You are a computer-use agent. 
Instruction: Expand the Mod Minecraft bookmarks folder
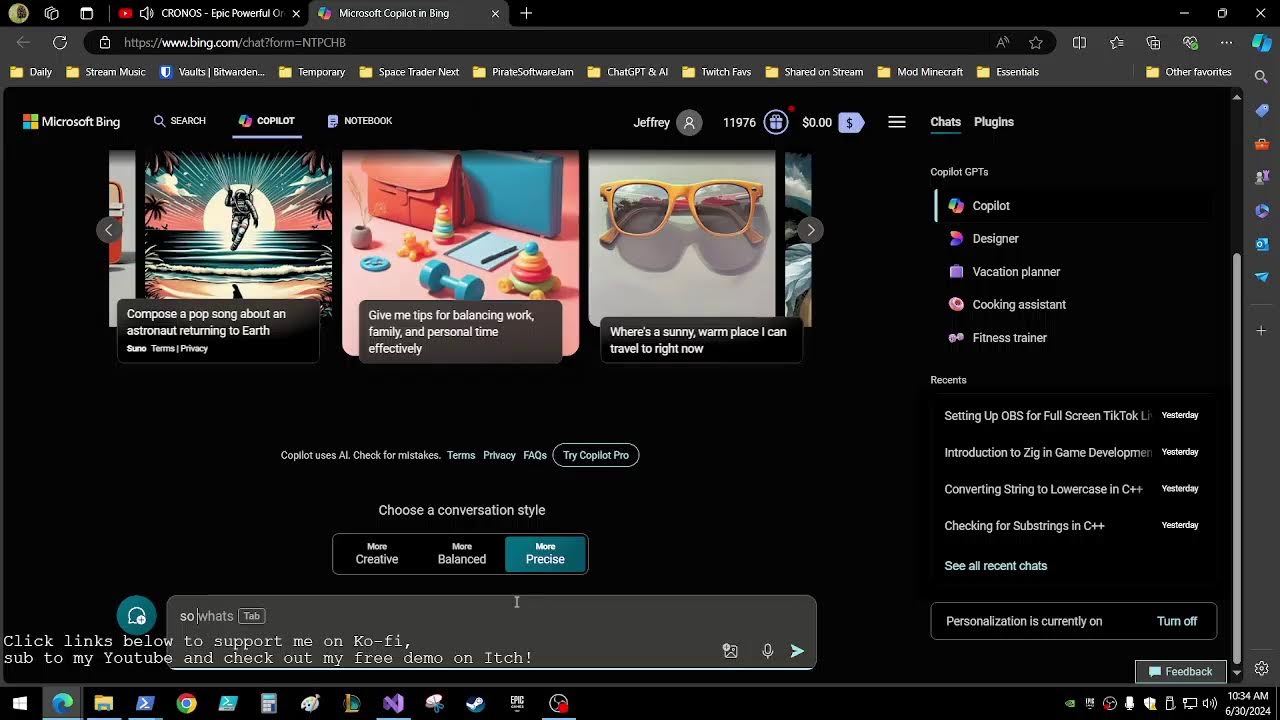[x=920, y=72]
